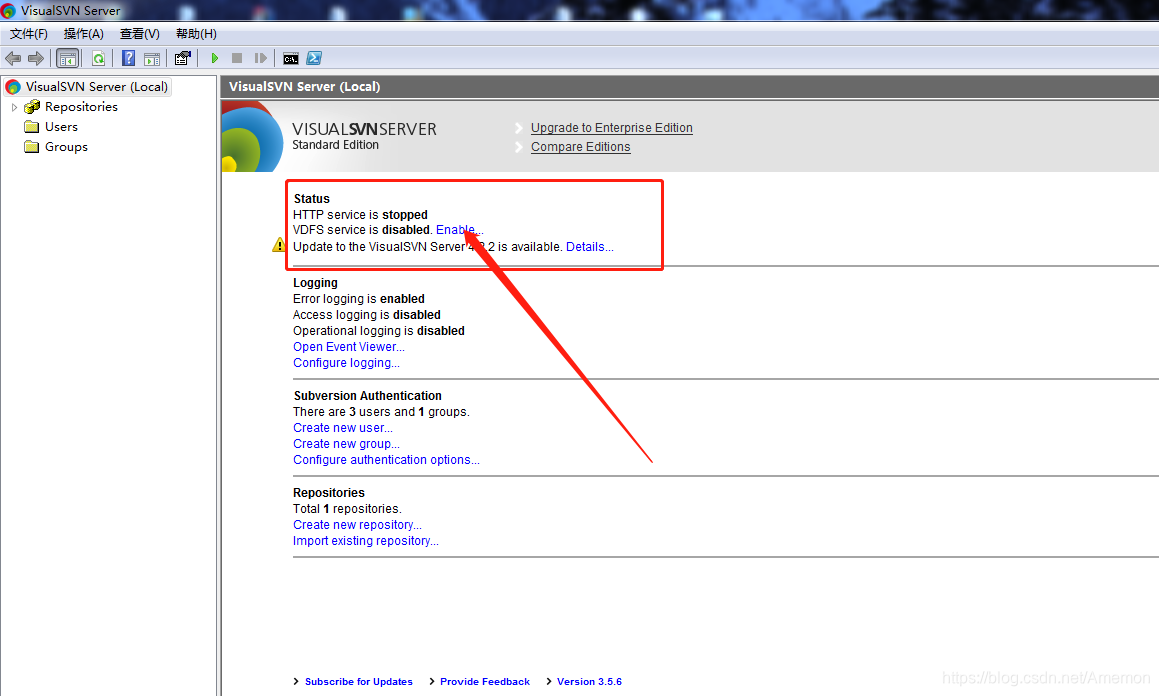This screenshot has width=1159, height=696.
Task: Launch PowerShell from the toolbar icon
Action: [x=314, y=58]
